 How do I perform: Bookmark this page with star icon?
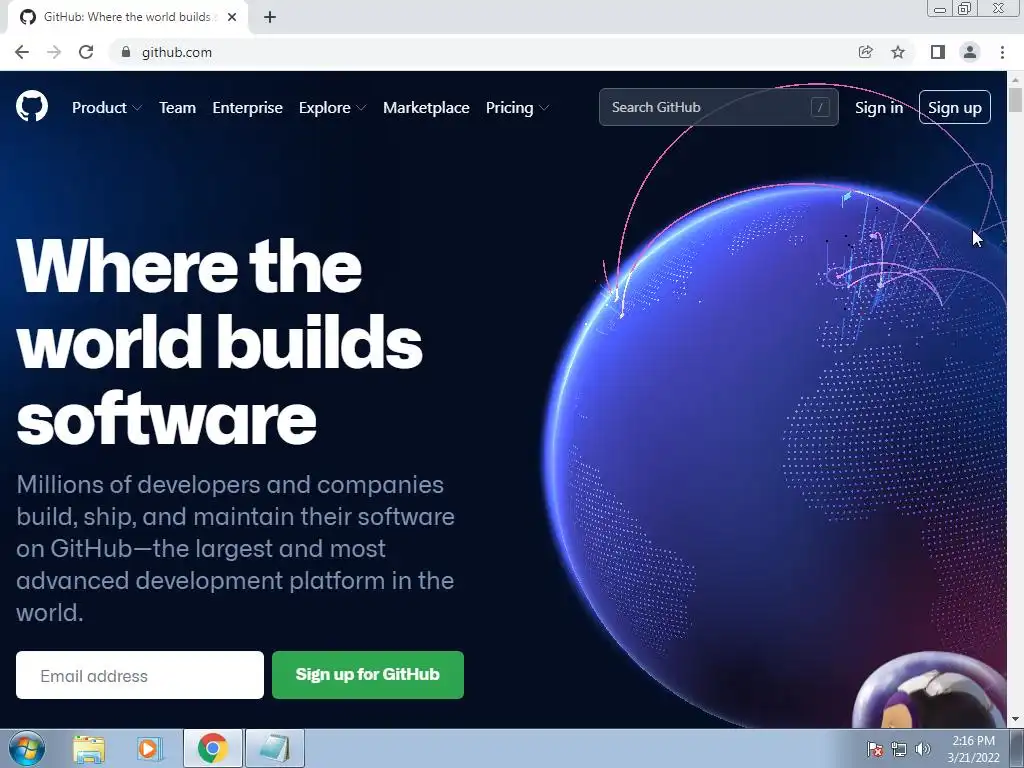(x=898, y=52)
